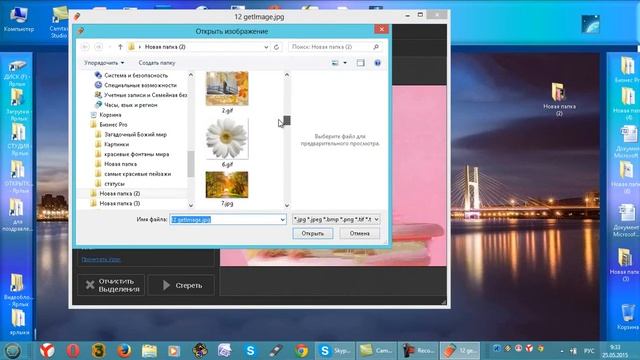Launch Opera from the taskbar
Screen dimensions: 640x360
click(73, 351)
